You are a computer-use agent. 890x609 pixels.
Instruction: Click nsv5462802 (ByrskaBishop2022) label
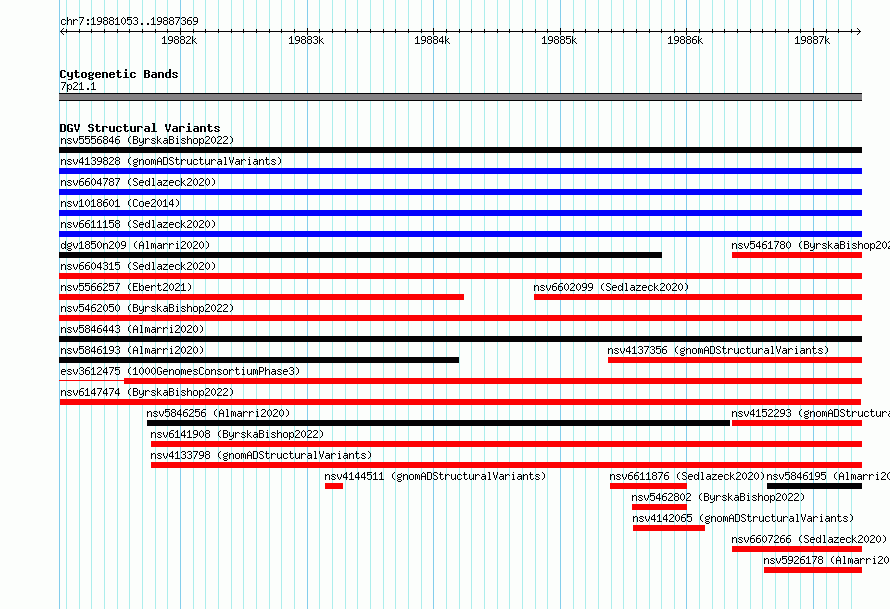click(x=718, y=497)
